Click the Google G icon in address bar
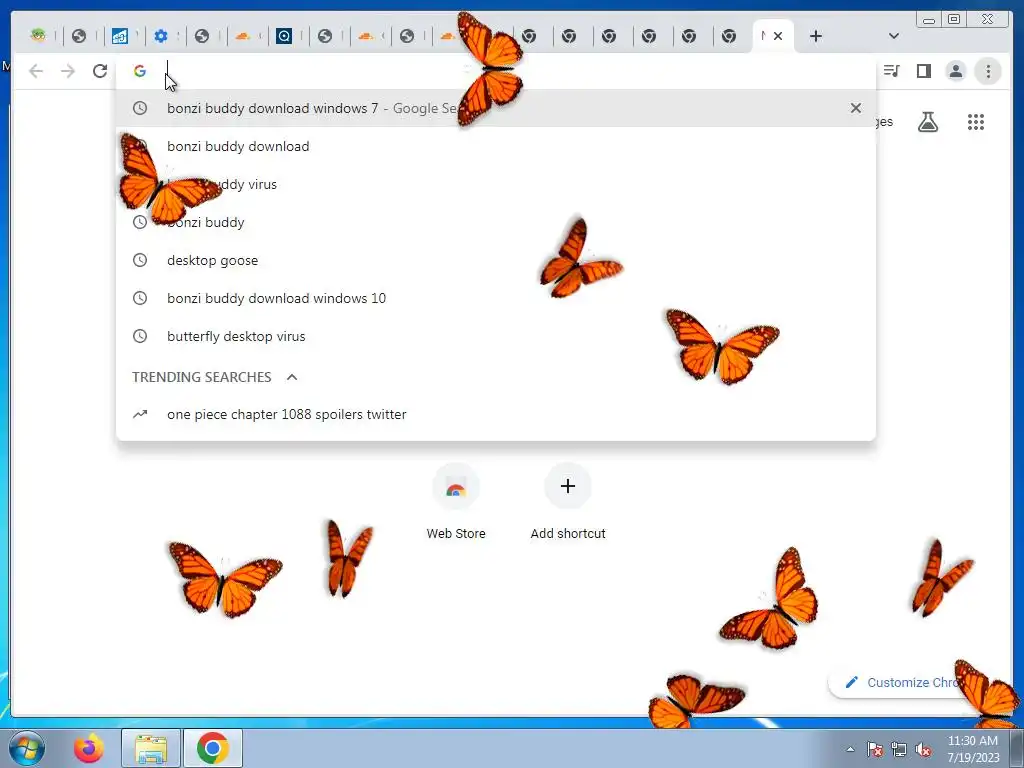The height and width of the screenshot is (768, 1024). click(x=140, y=71)
